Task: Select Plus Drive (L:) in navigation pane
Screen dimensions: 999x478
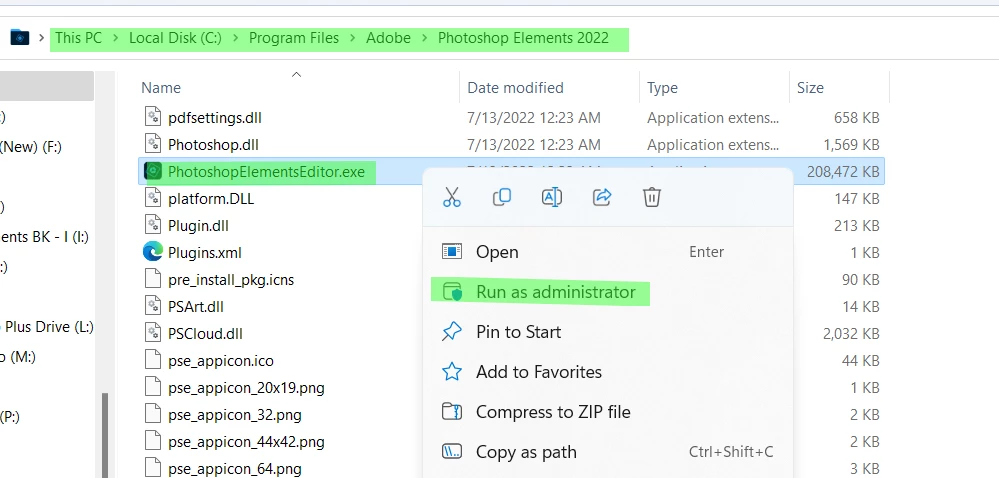Action: [48, 327]
